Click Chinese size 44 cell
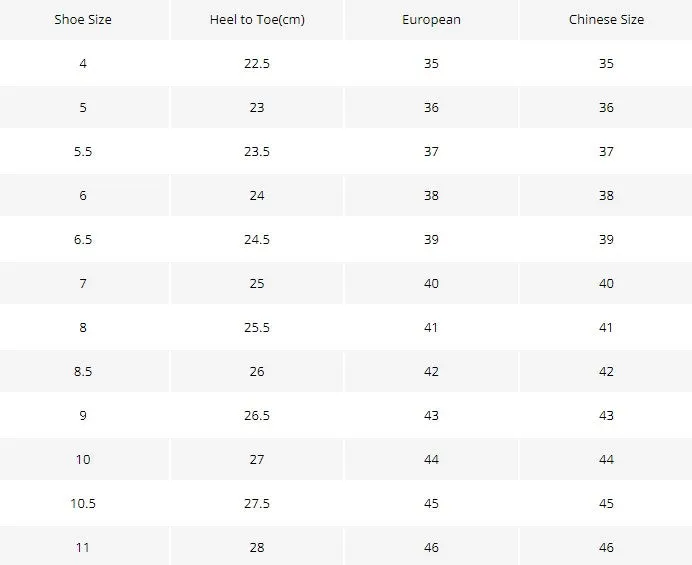Viewport: 692px width, 565px height. coord(606,460)
